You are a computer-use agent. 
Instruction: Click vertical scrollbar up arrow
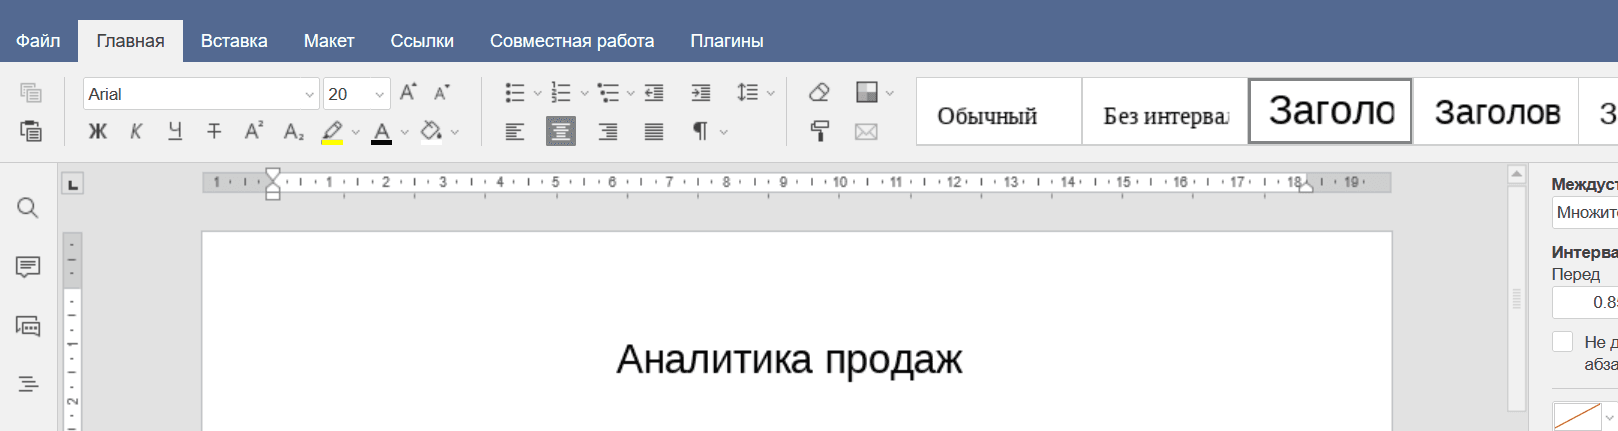(1516, 174)
